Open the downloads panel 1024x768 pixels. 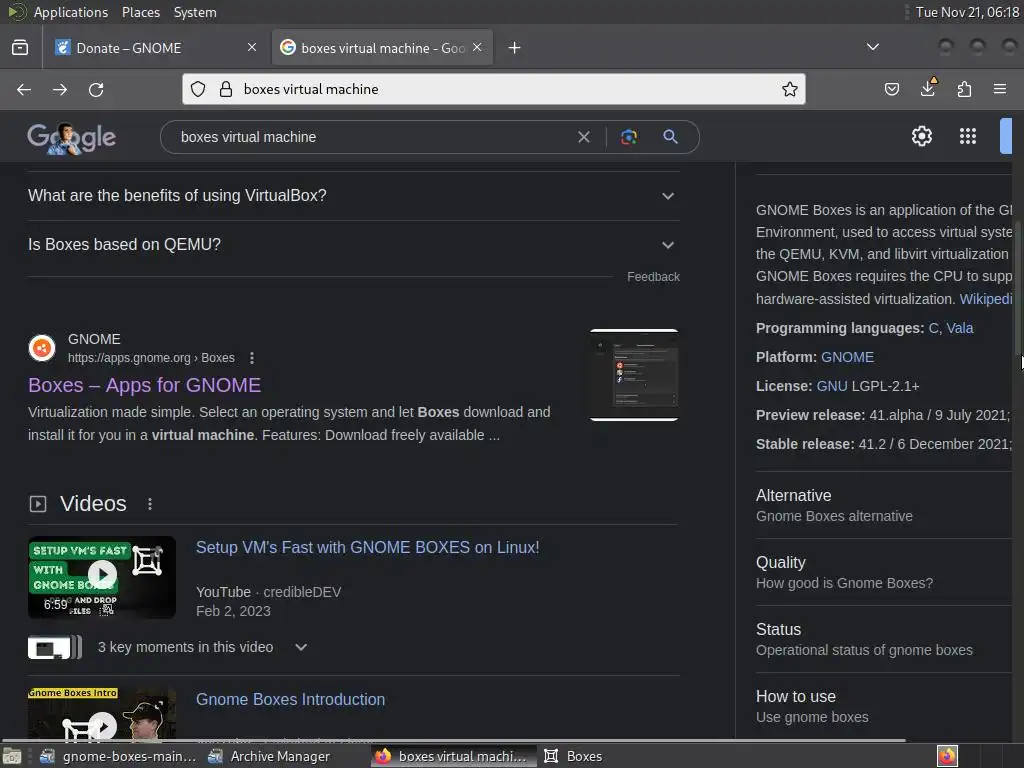pyautogui.click(x=928, y=88)
